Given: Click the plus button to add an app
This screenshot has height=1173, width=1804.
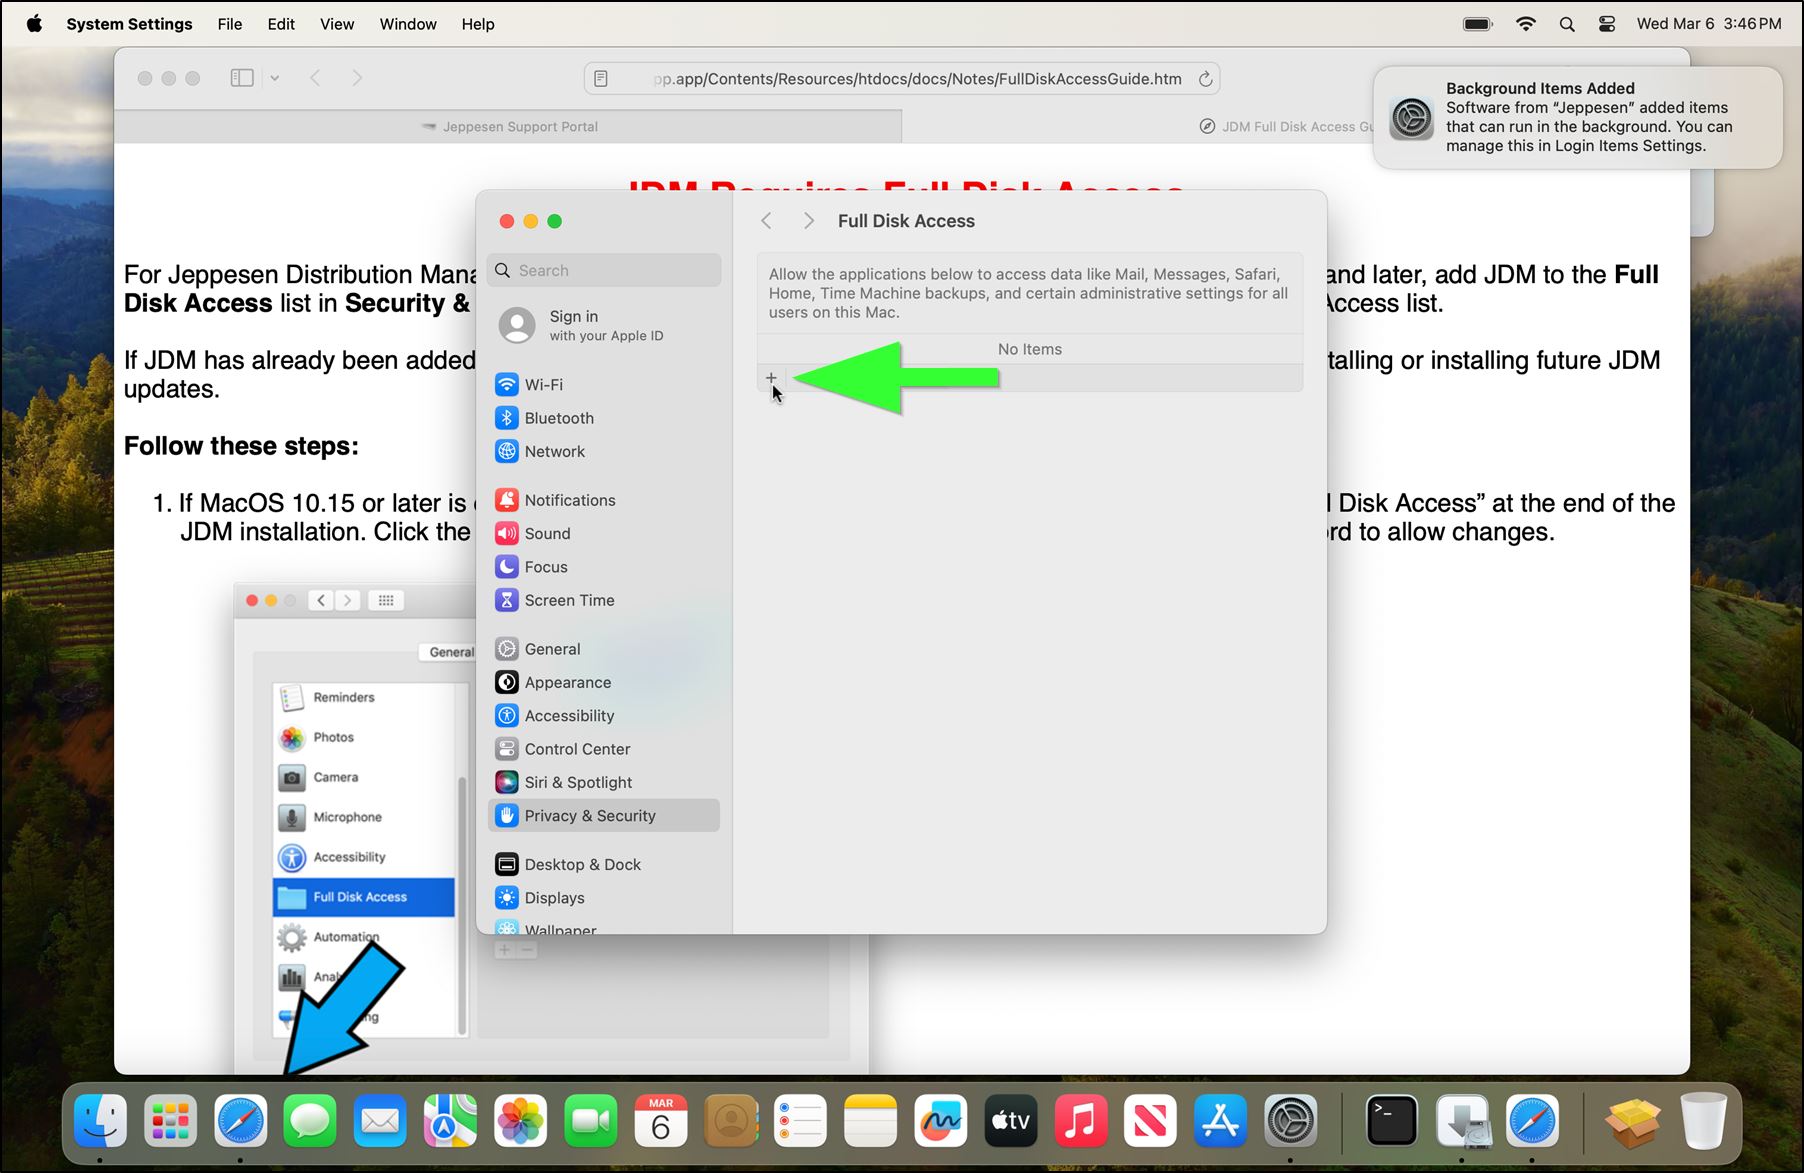Looking at the screenshot, I should (771, 378).
